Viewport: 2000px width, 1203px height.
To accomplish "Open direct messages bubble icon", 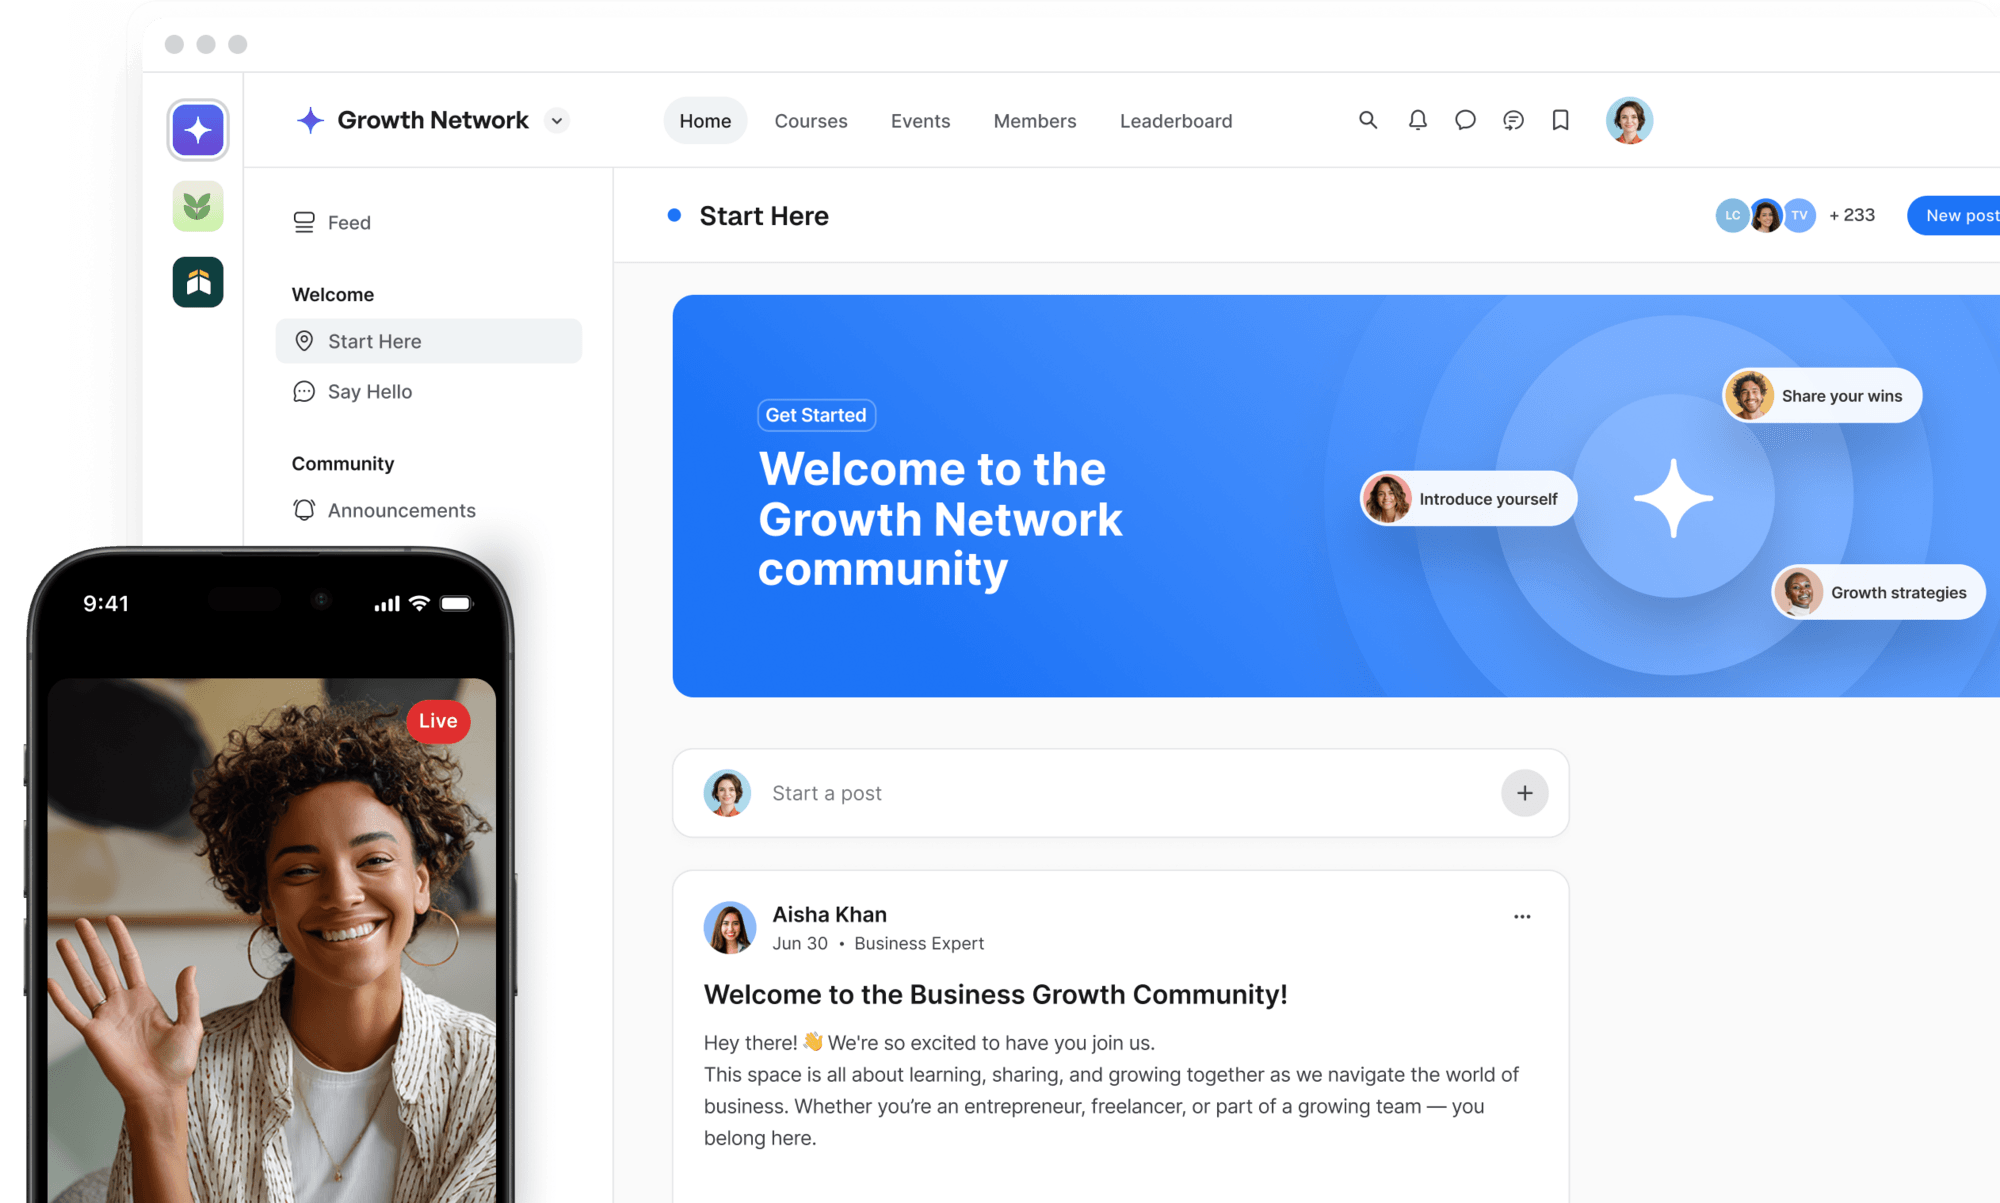I will pyautogui.click(x=1465, y=120).
